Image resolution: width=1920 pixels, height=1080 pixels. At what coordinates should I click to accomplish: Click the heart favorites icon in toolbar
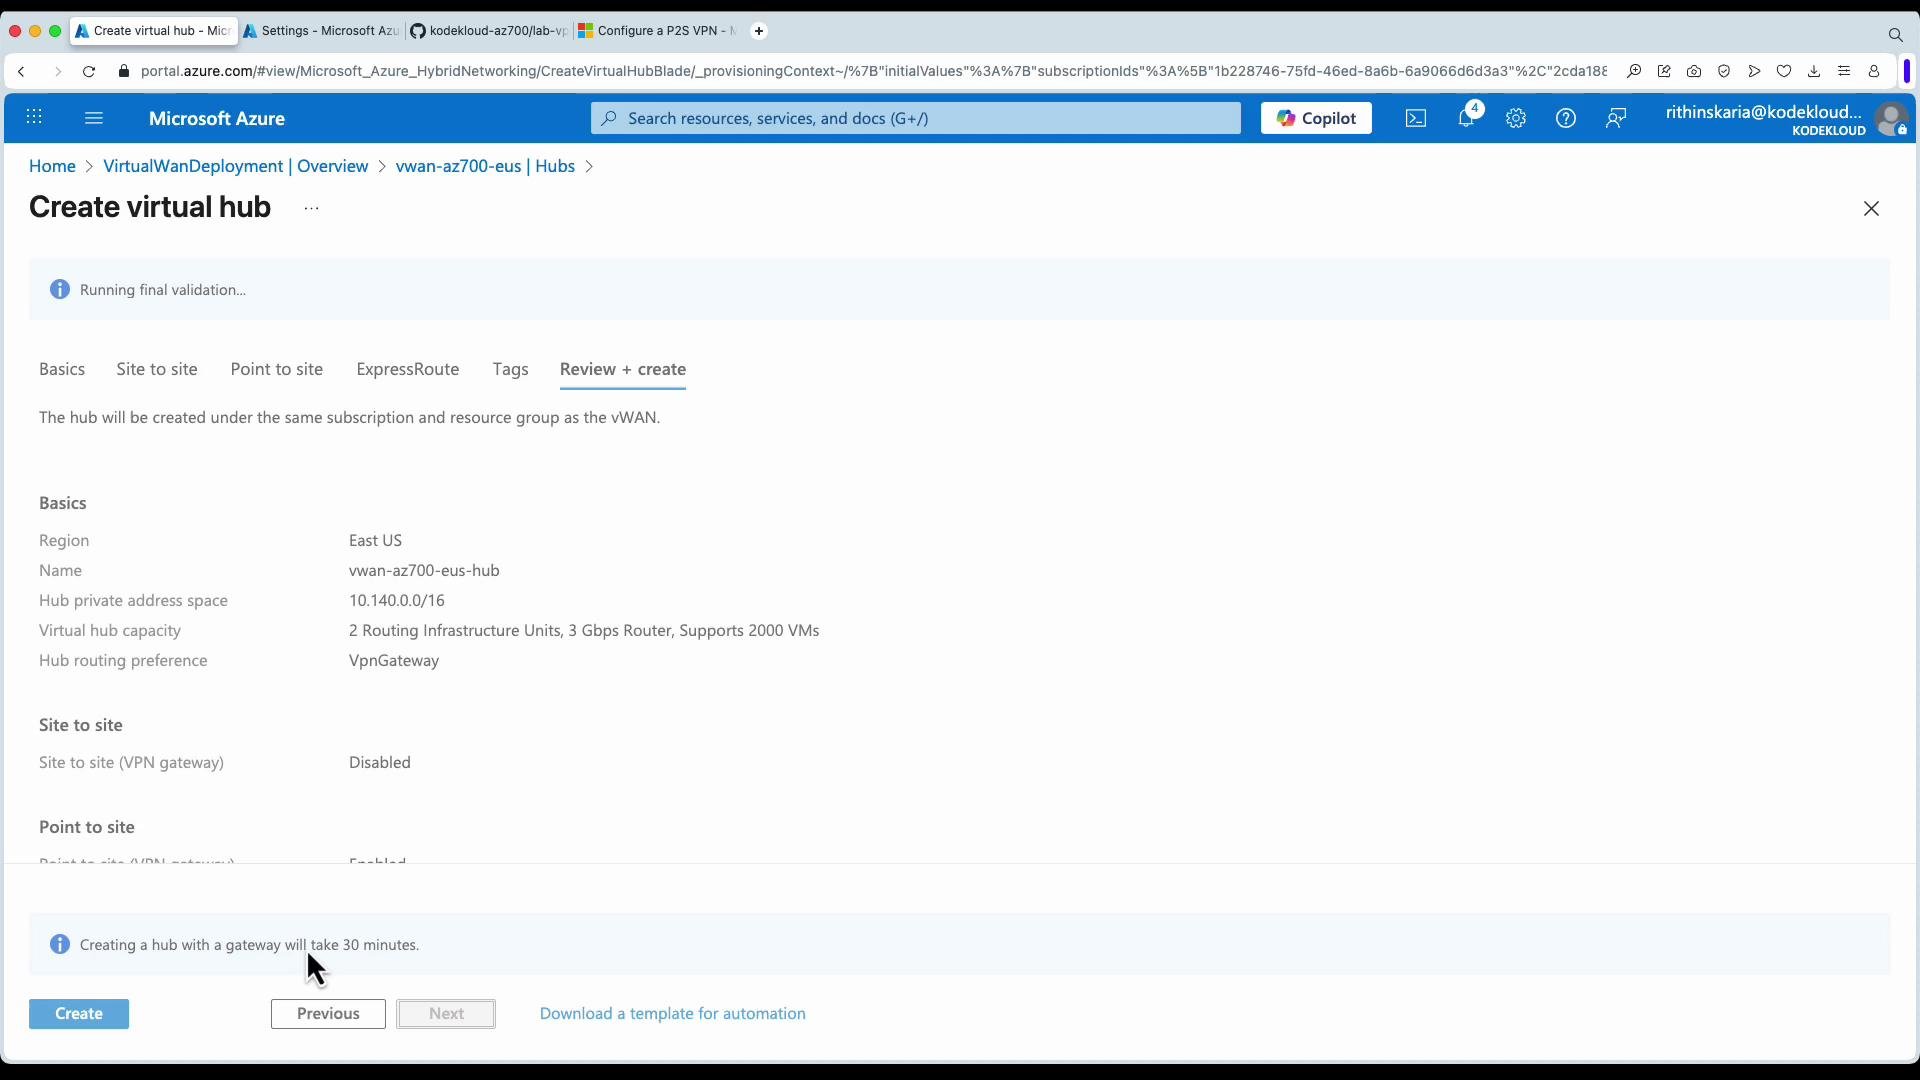pos(1784,71)
